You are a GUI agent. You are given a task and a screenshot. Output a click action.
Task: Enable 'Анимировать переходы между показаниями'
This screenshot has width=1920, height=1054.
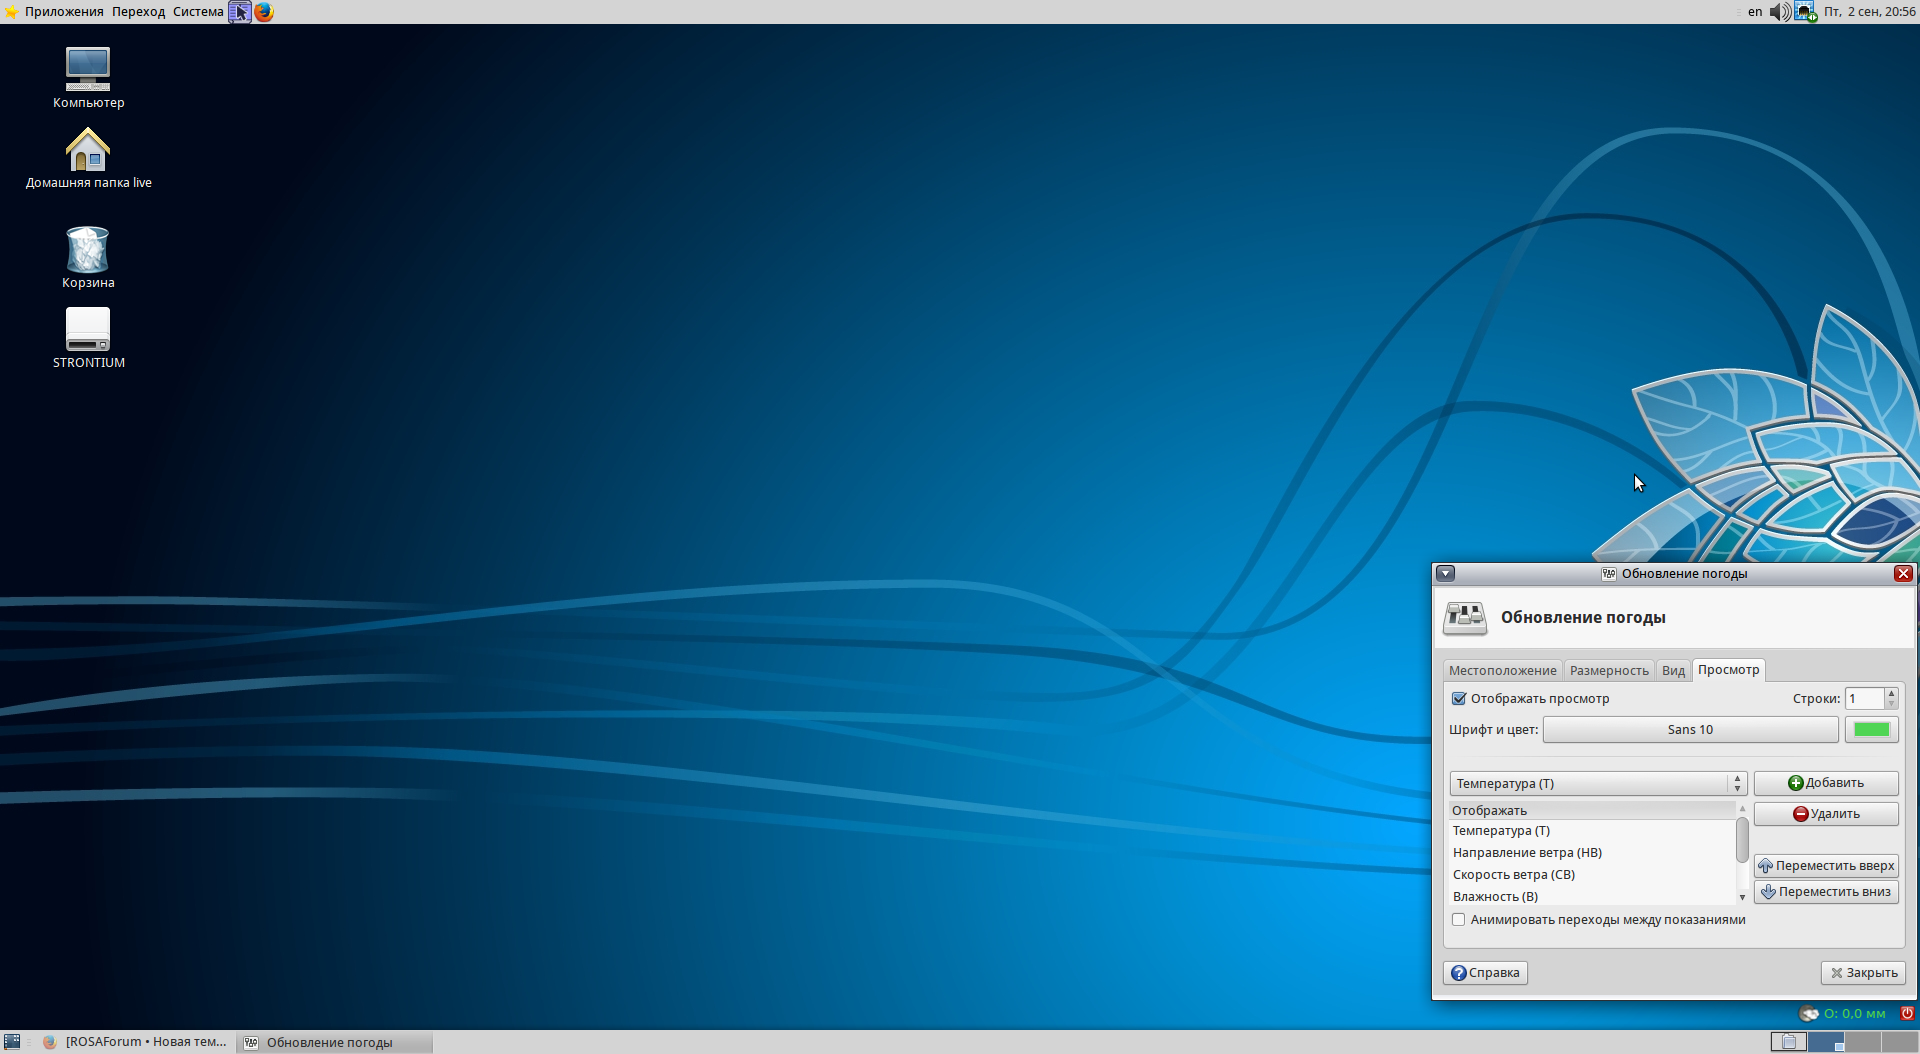point(1459,919)
